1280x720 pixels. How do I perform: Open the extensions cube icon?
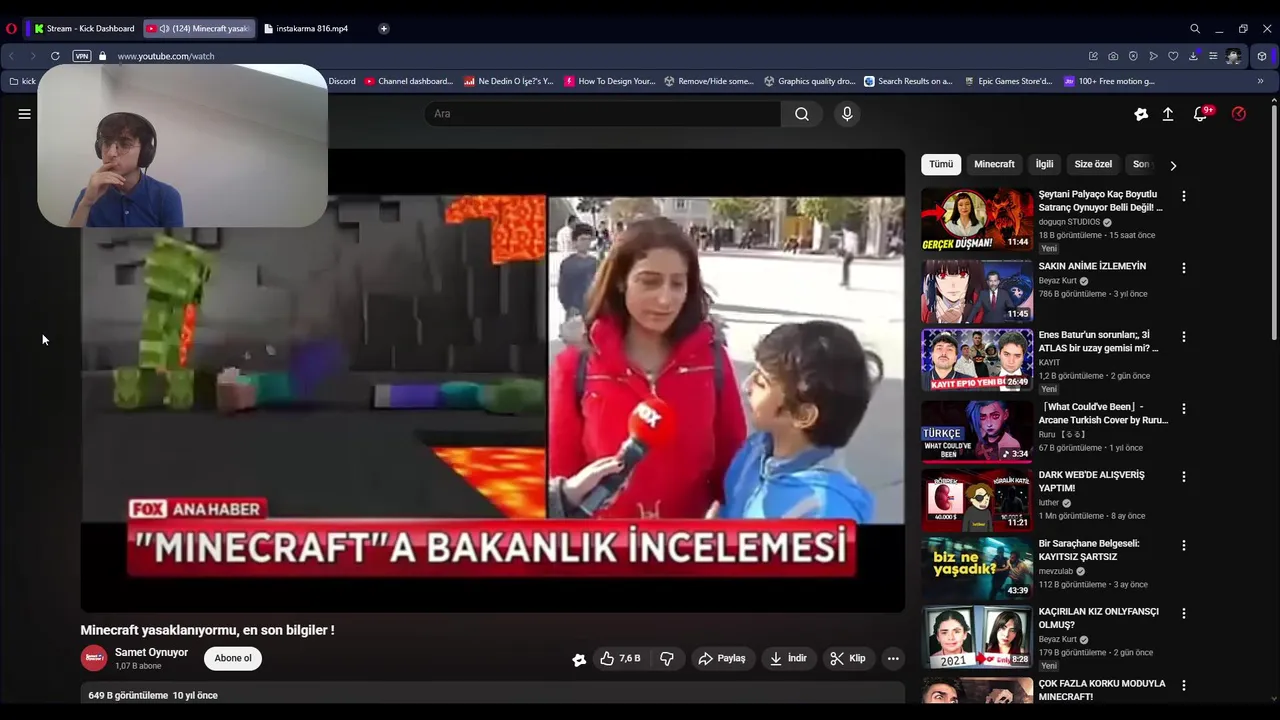pyautogui.click(x=1262, y=56)
